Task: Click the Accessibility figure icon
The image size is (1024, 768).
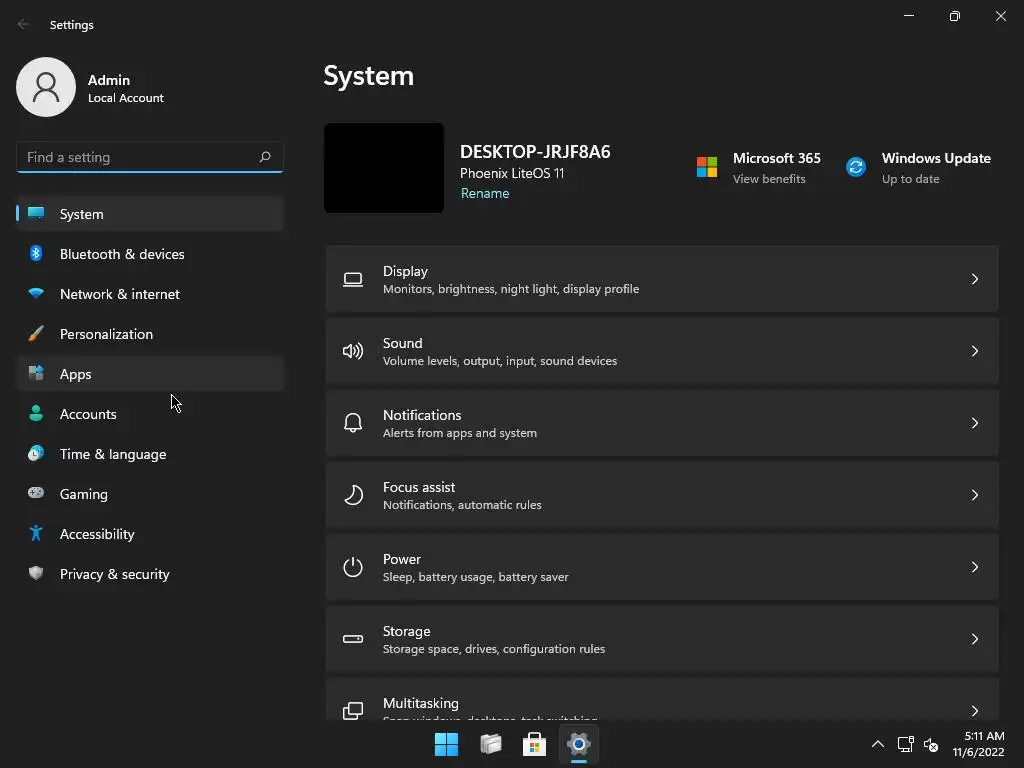Action: click(x=36, y=533)
